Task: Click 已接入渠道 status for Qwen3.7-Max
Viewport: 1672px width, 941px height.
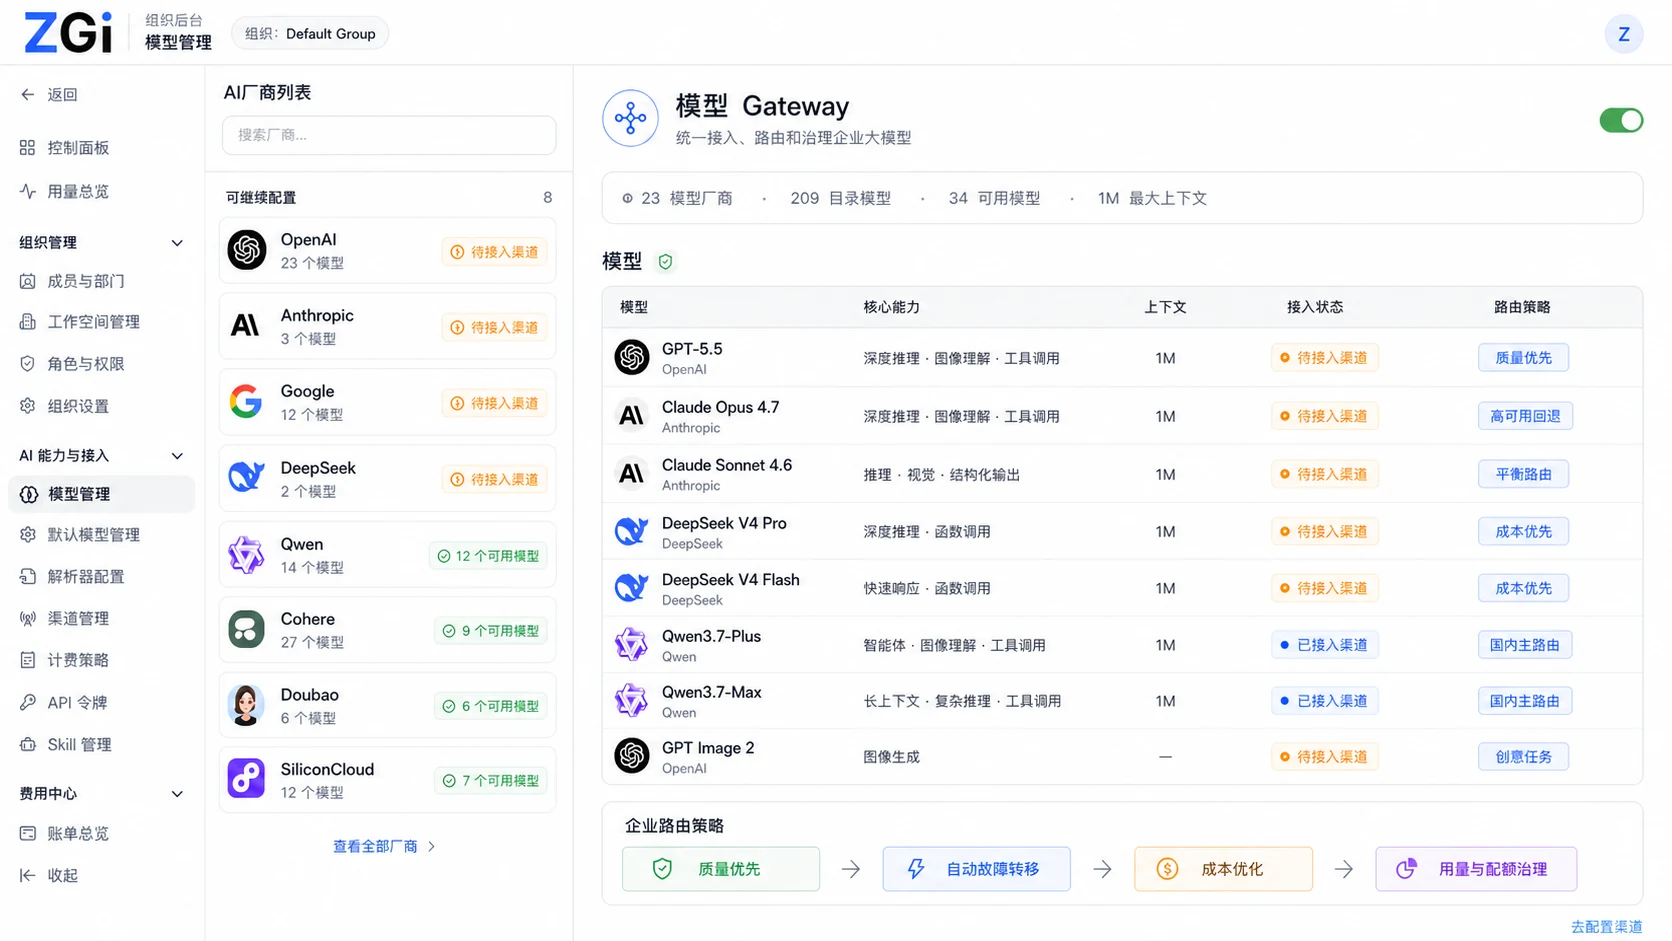Action: [x=1324, y=701]
